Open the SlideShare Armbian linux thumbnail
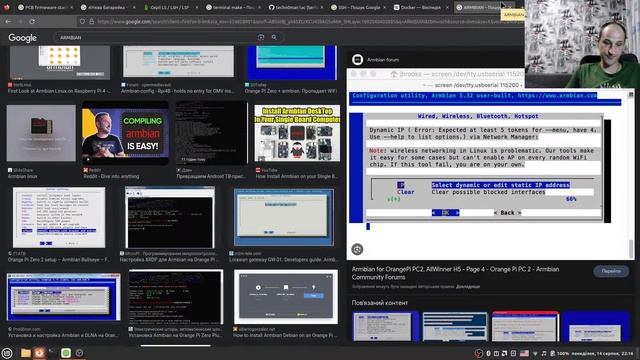This screenshot has width=640, height=360. coord(41,133)
